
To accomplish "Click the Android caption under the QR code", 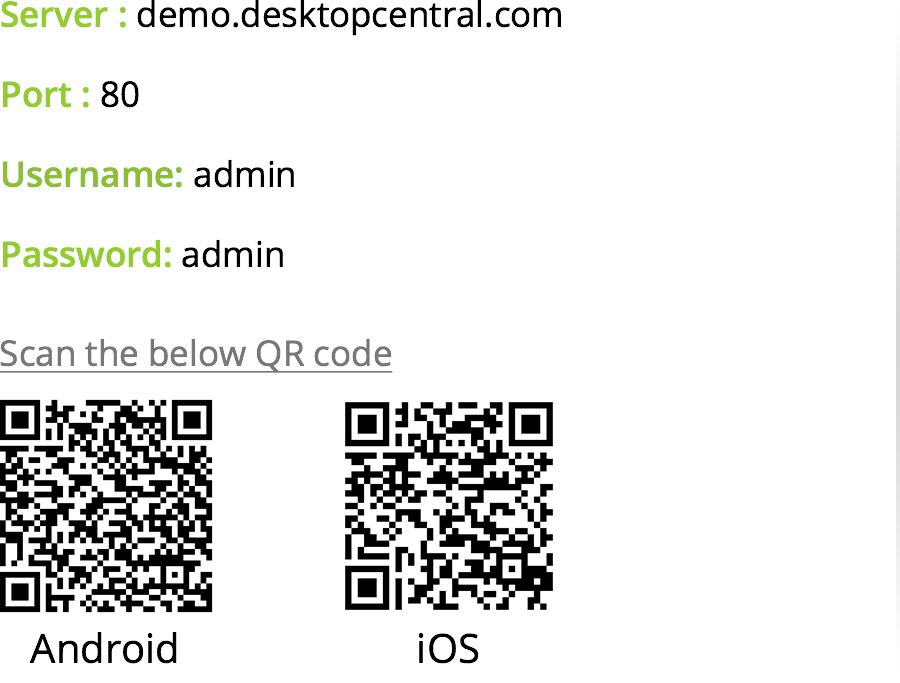I will tap(104, 649).
